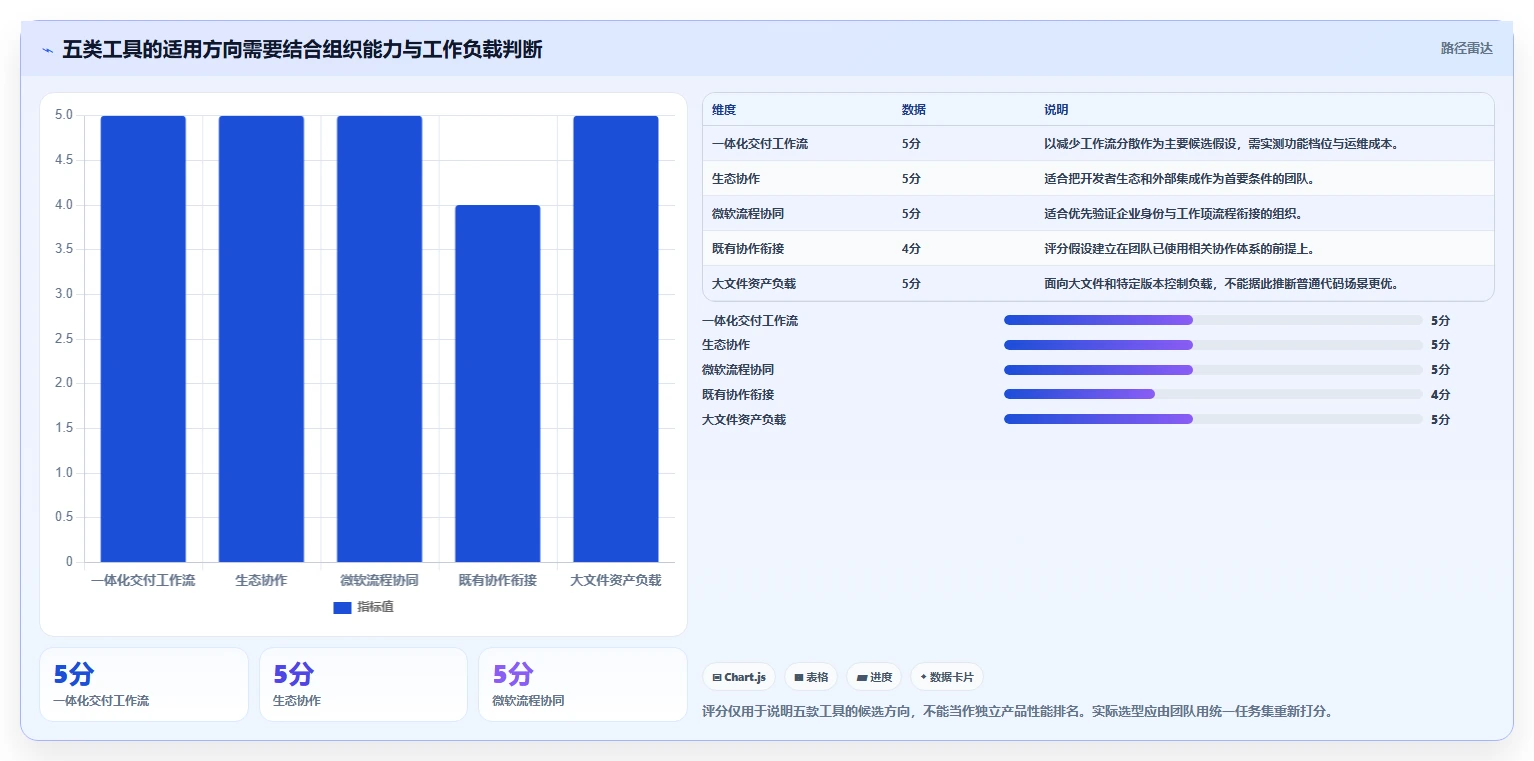Click the title 五类工具的适用方向需要结合组织能力与工作负载判断

(302, 49)
